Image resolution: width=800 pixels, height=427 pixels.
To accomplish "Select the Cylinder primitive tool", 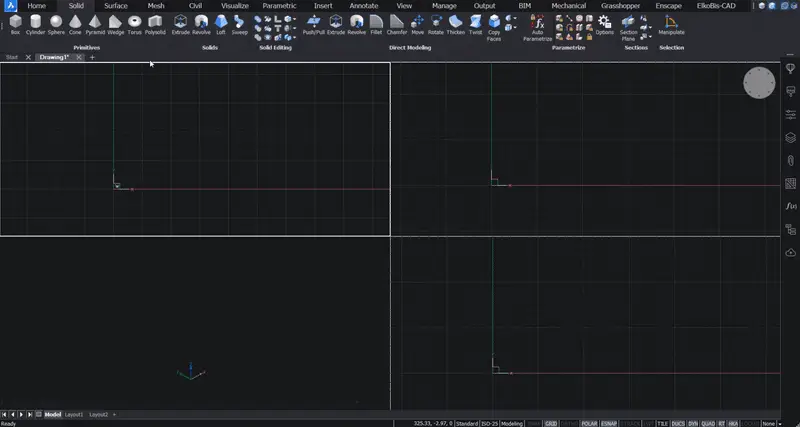I will pos(35,24).
